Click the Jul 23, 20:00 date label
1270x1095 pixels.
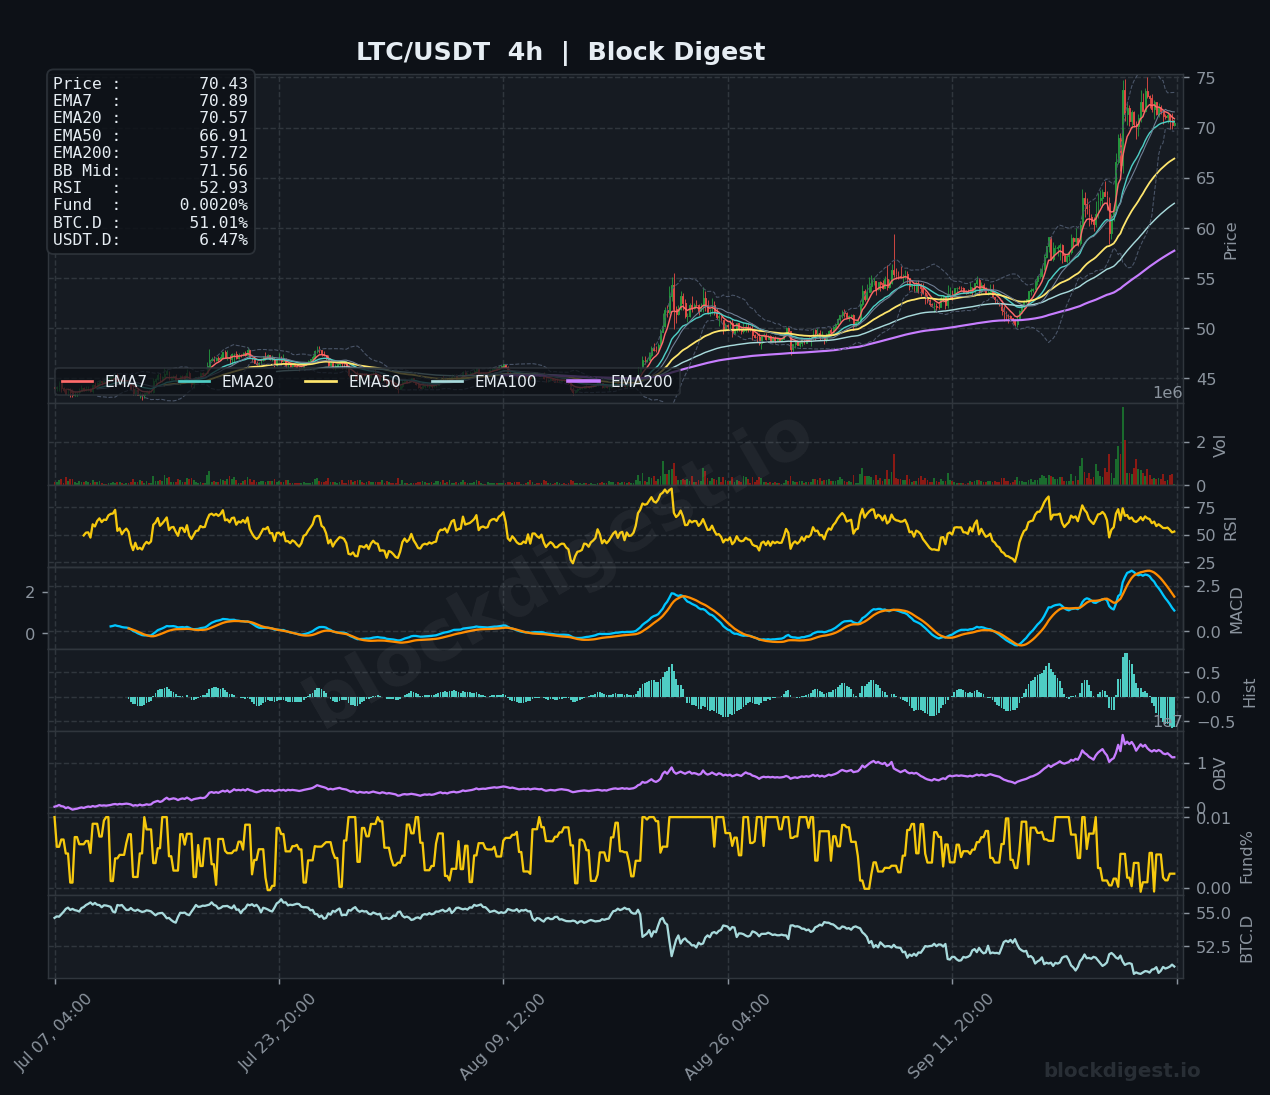(278, 1033)
